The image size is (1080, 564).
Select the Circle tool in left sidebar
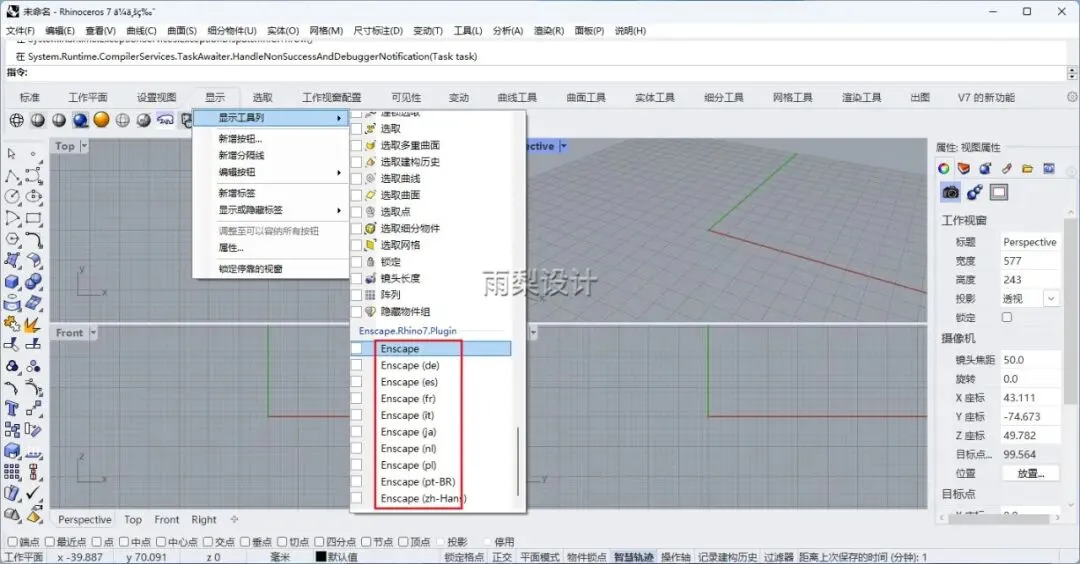[x=12, y=197]
